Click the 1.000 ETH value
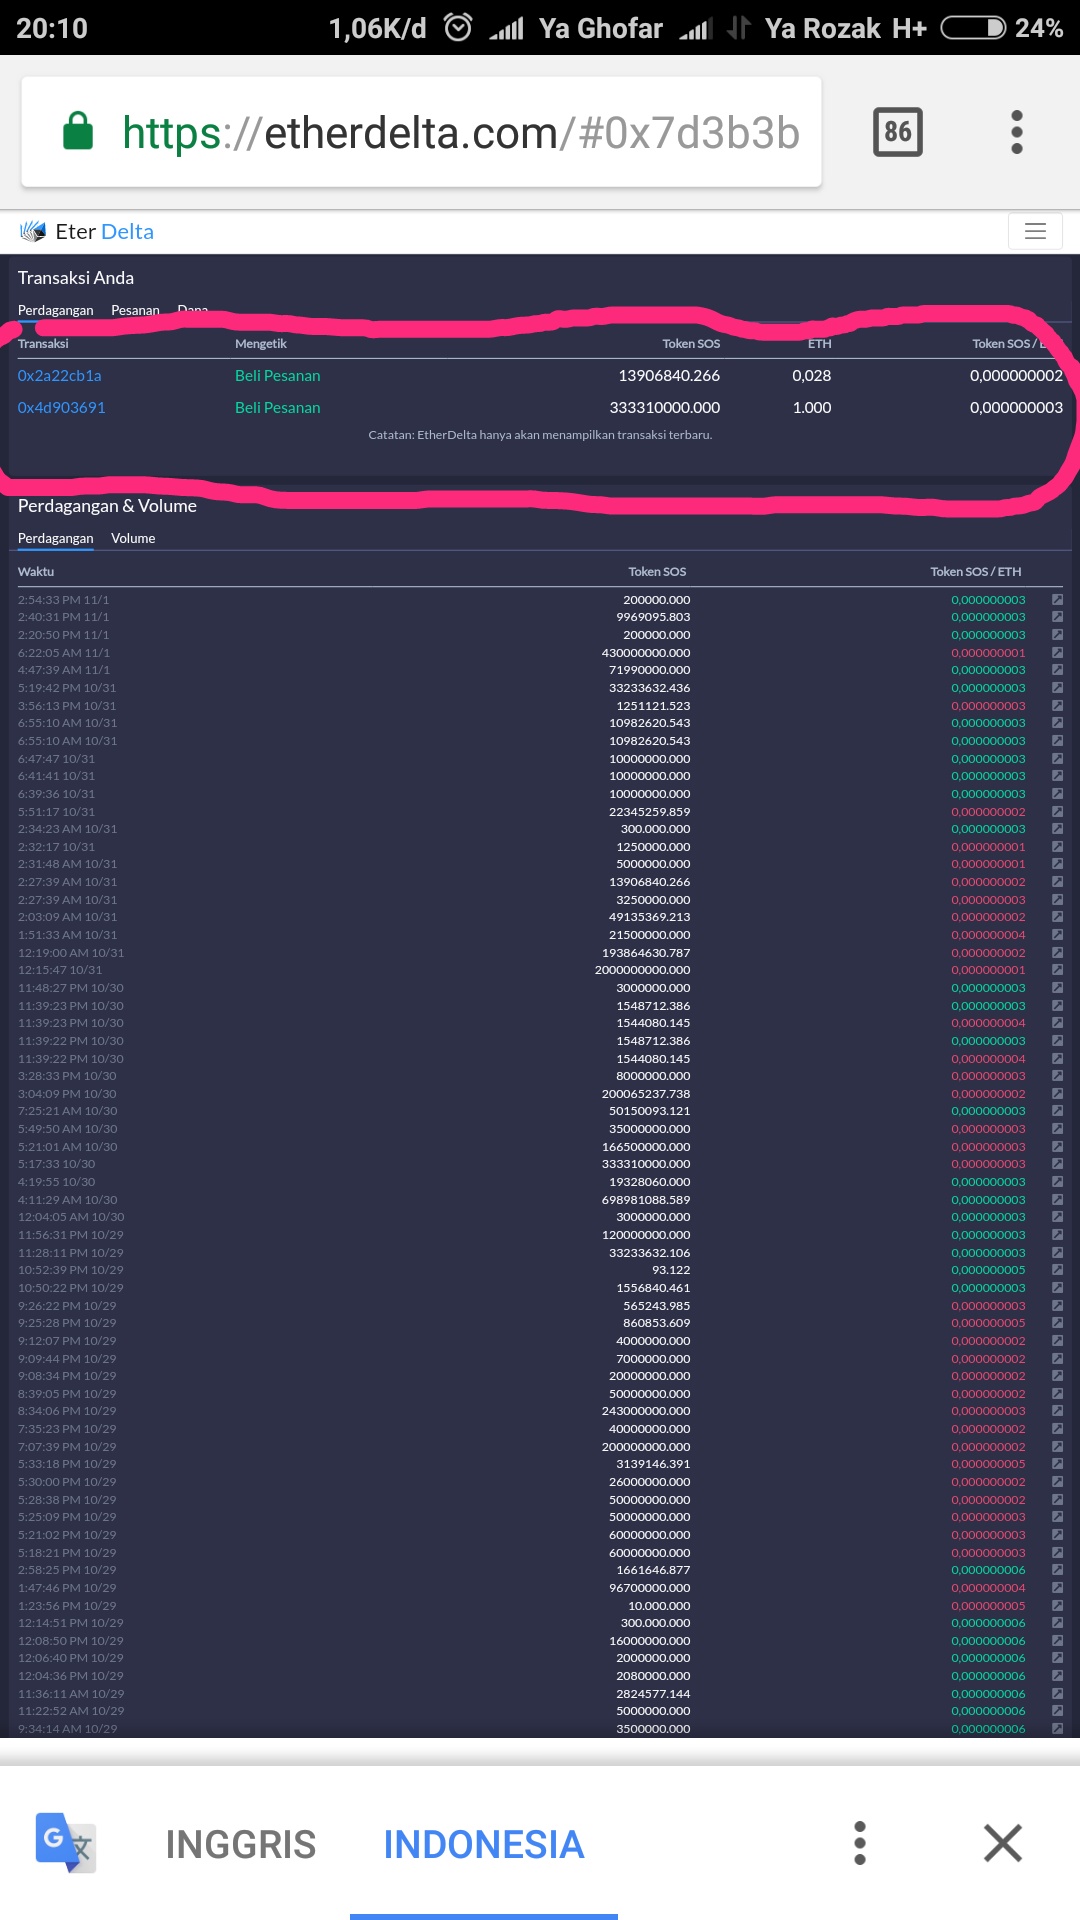This screenshot has height=1920, width=1080. 812,408
